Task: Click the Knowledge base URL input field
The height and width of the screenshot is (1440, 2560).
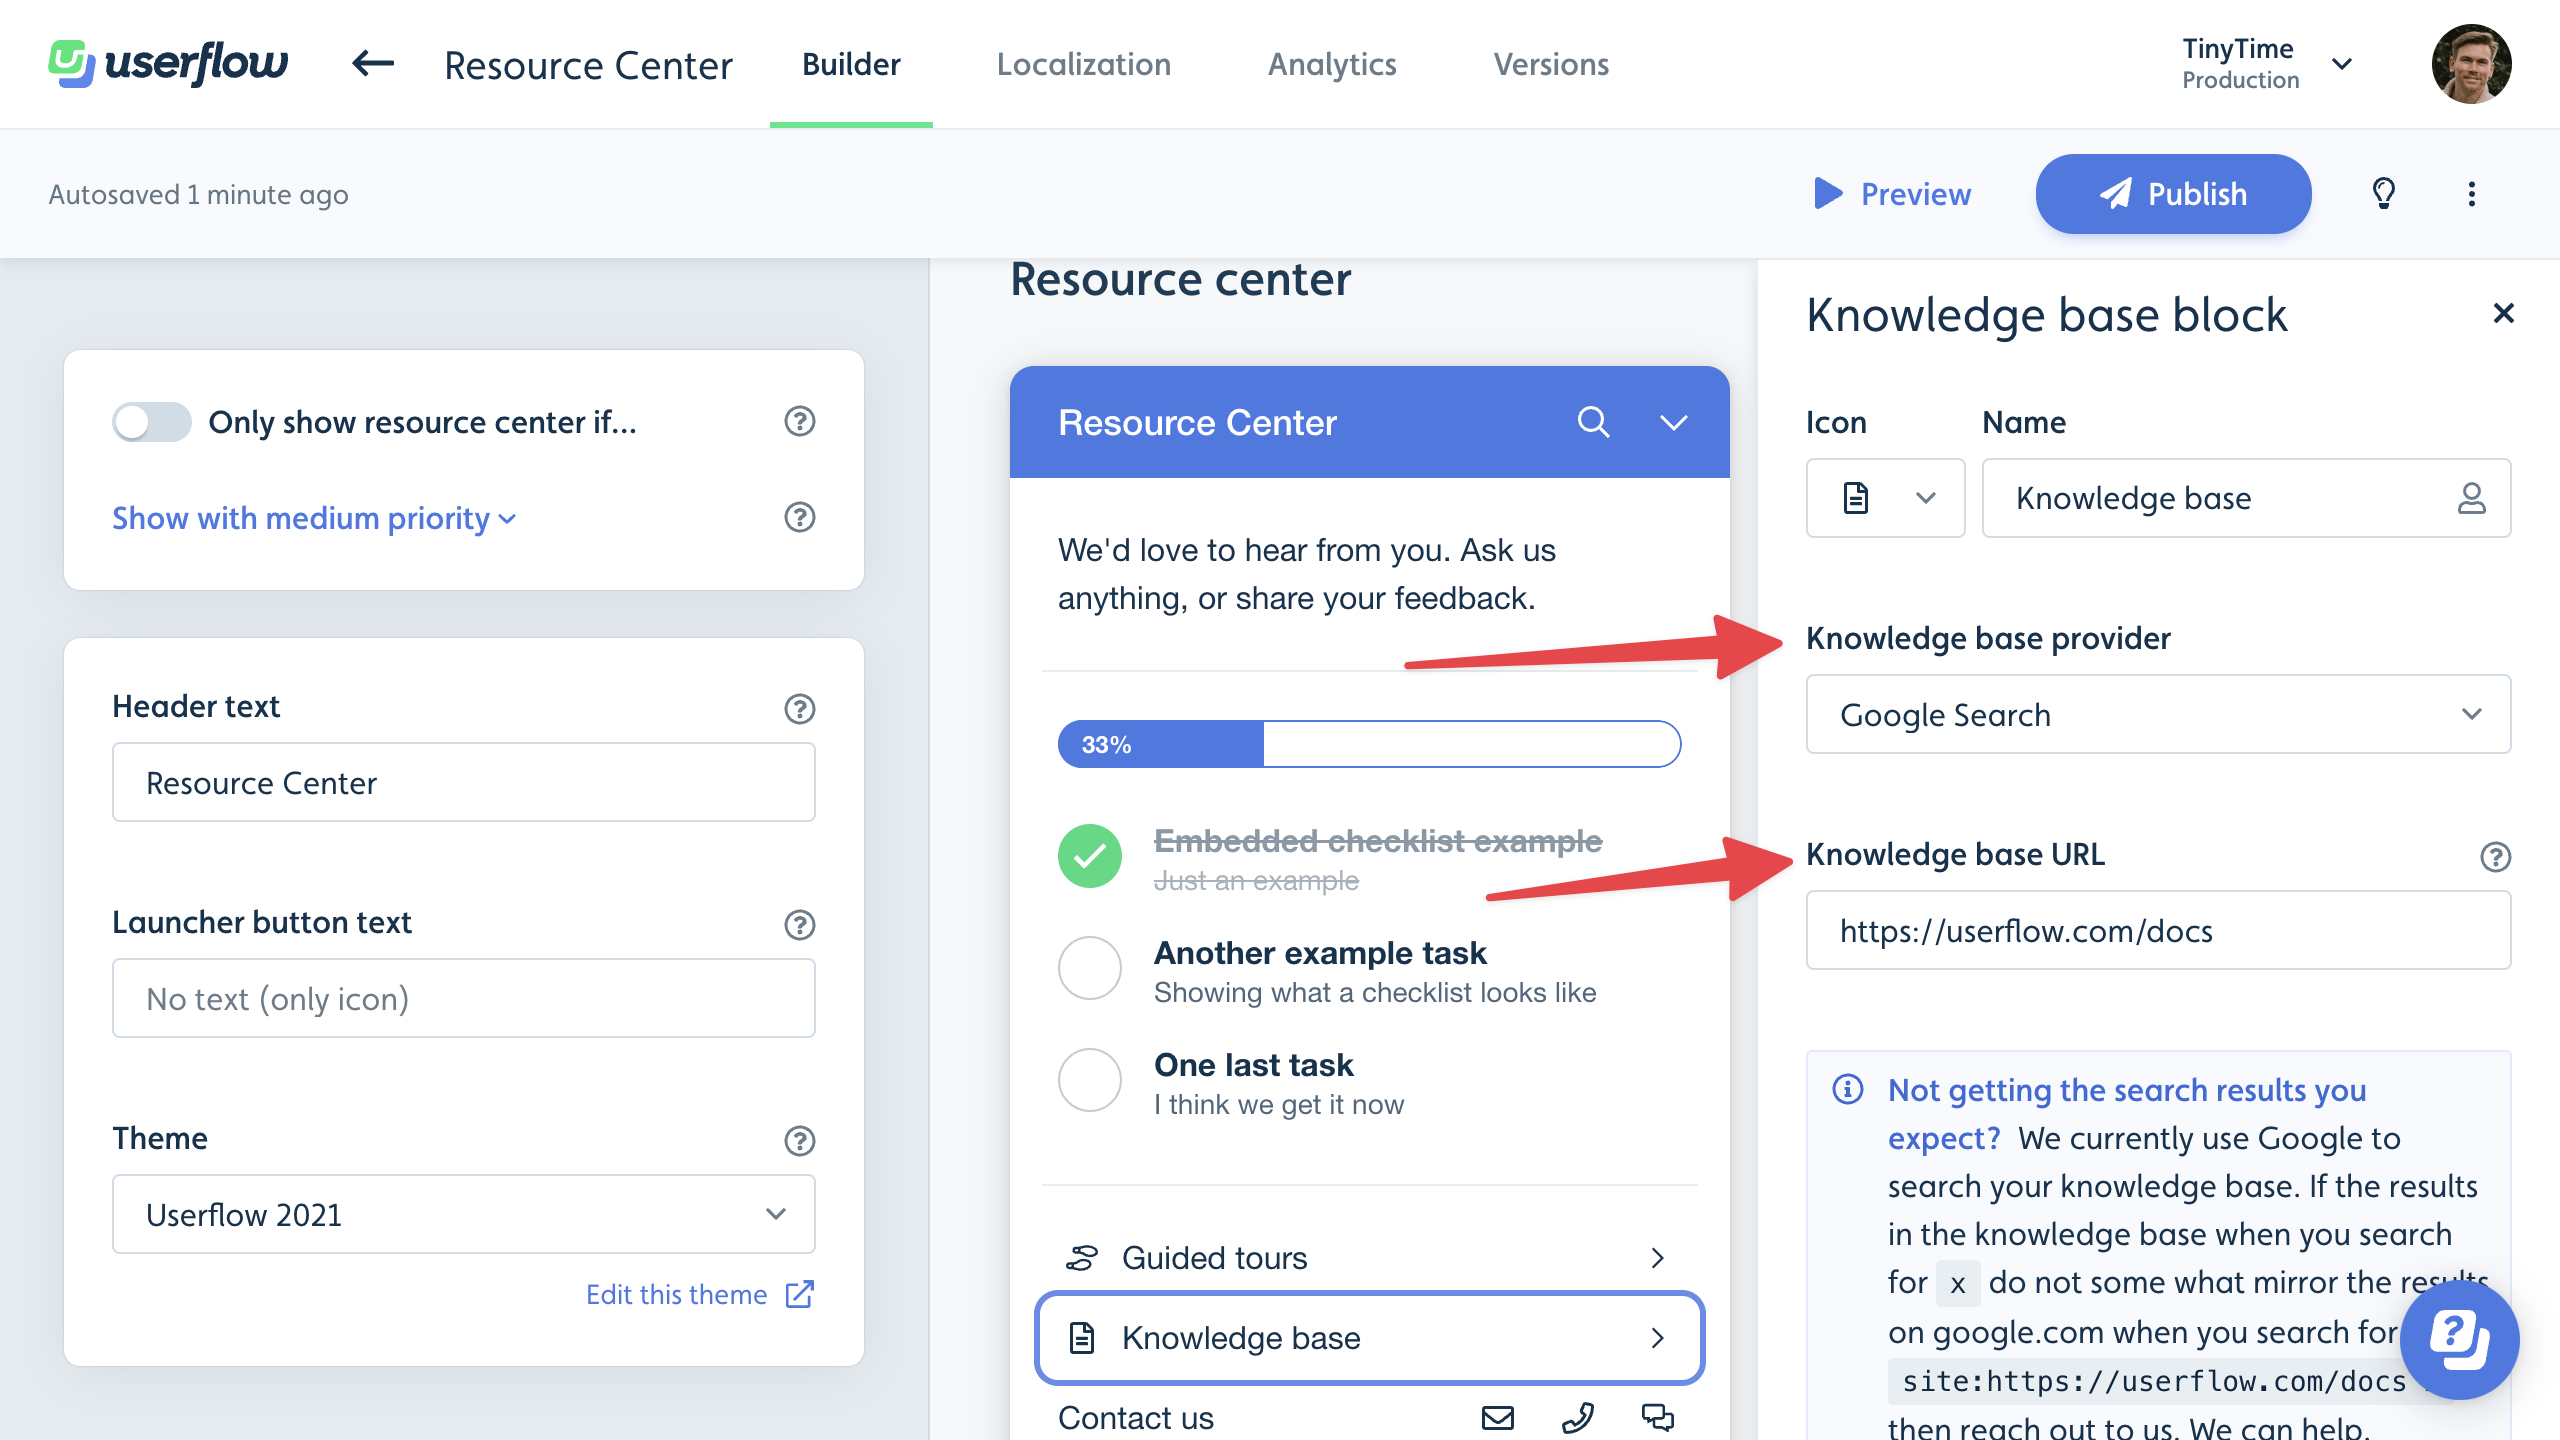Action: tap(2159, 930)
